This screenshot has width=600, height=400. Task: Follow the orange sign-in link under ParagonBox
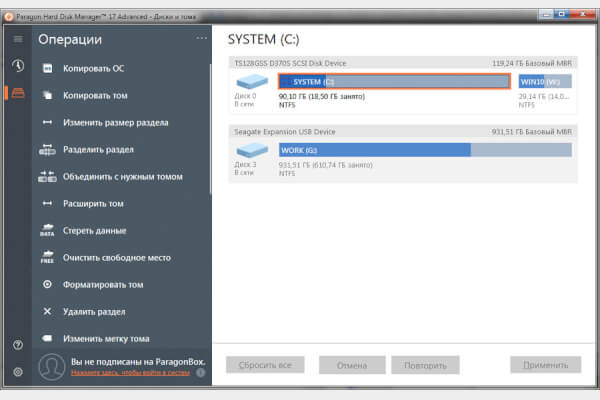coord(130,372)
